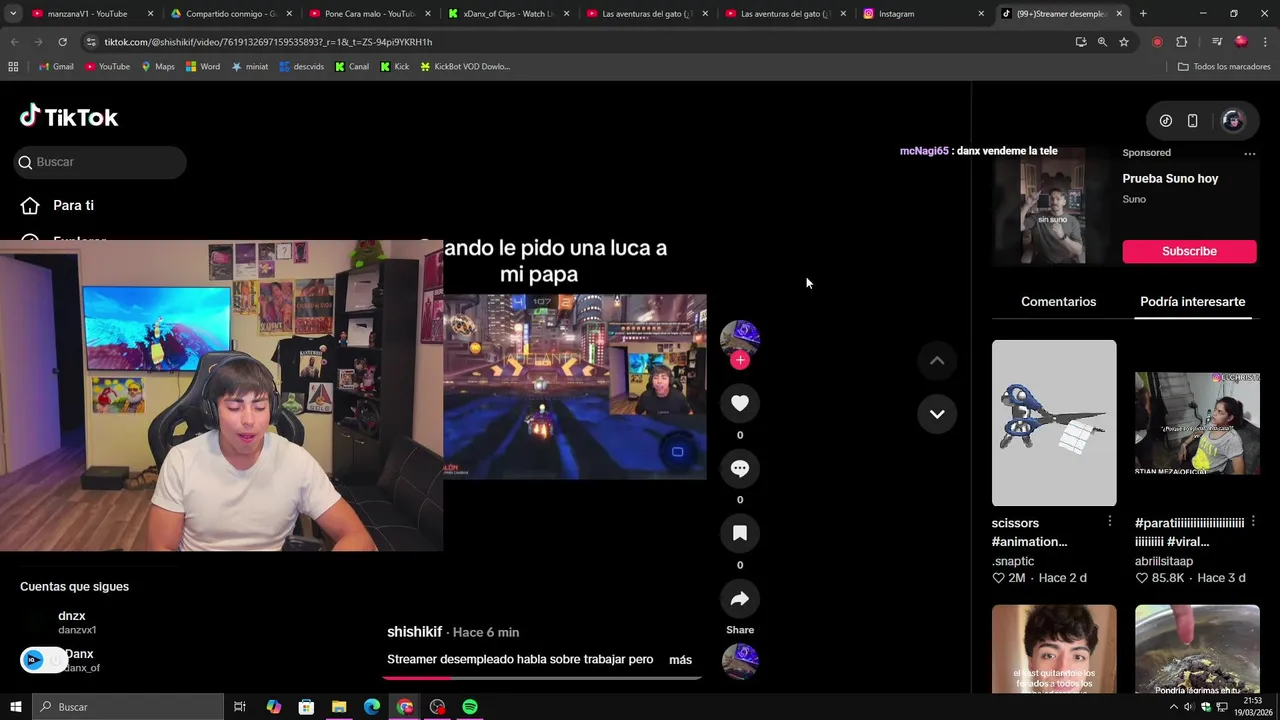Switch to the Comentarios tab
The image size is (1280, 720).
click(1058, 301)
